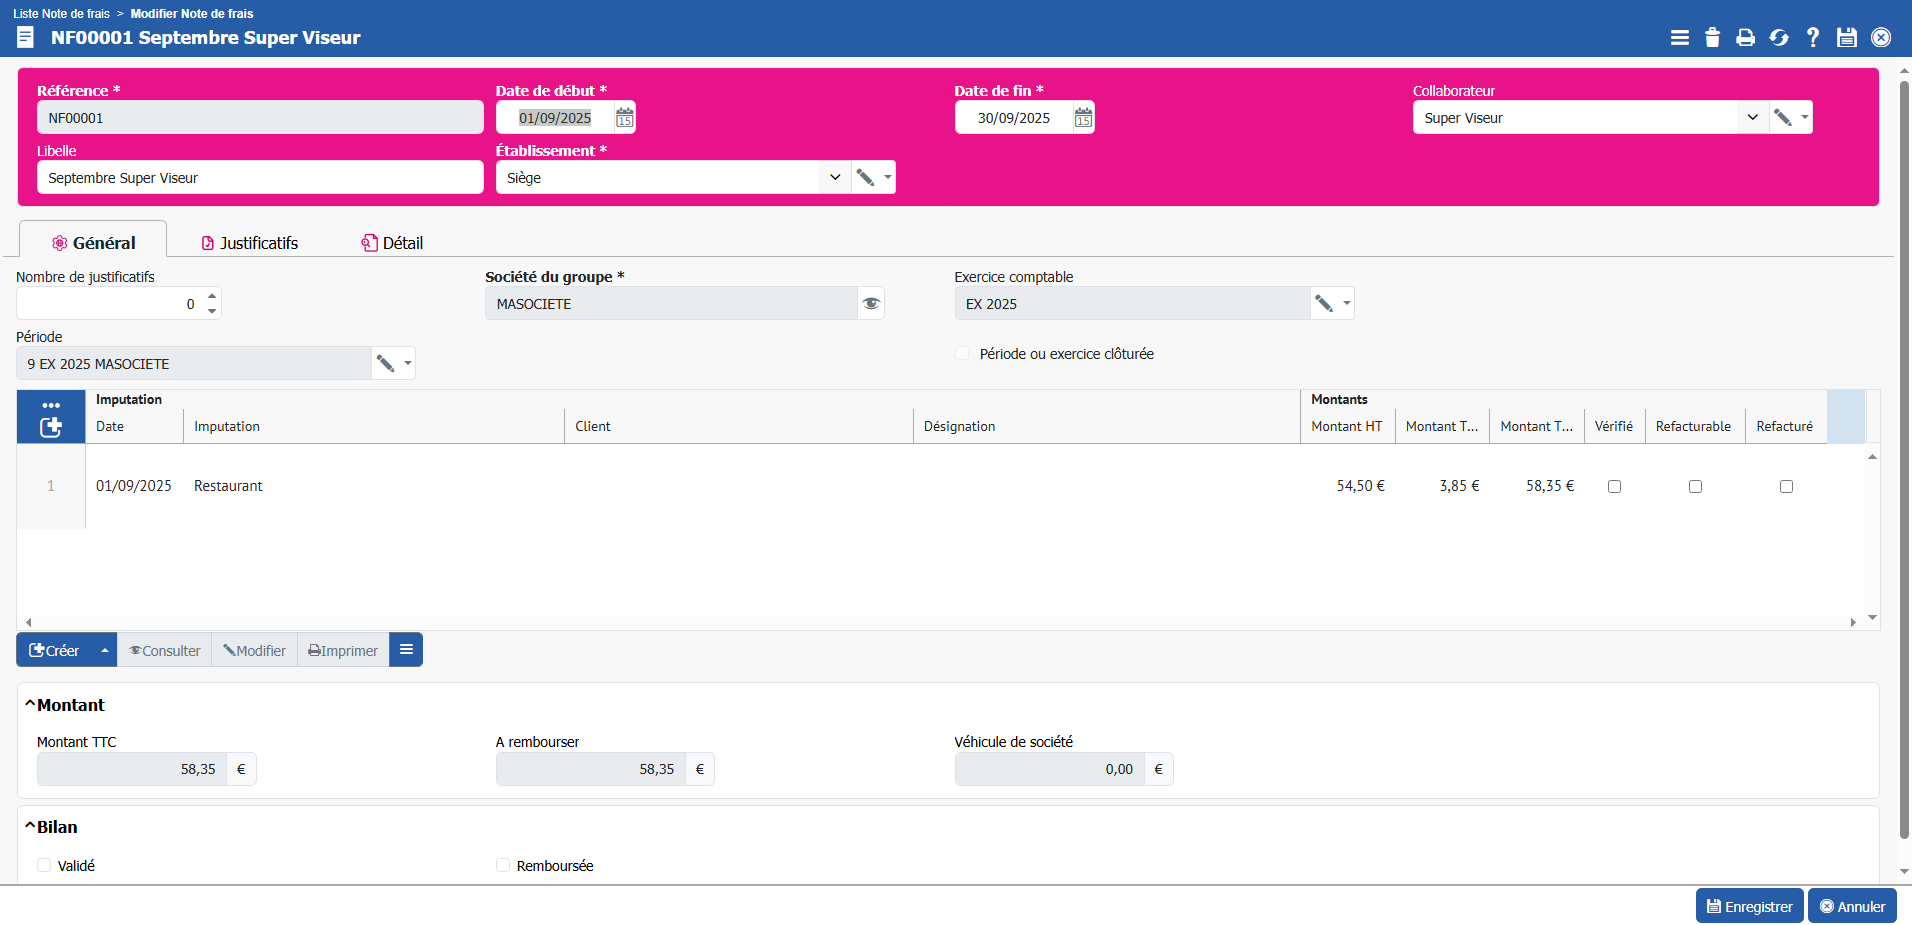Click the eye icon beside MASOCIETE

871,304
